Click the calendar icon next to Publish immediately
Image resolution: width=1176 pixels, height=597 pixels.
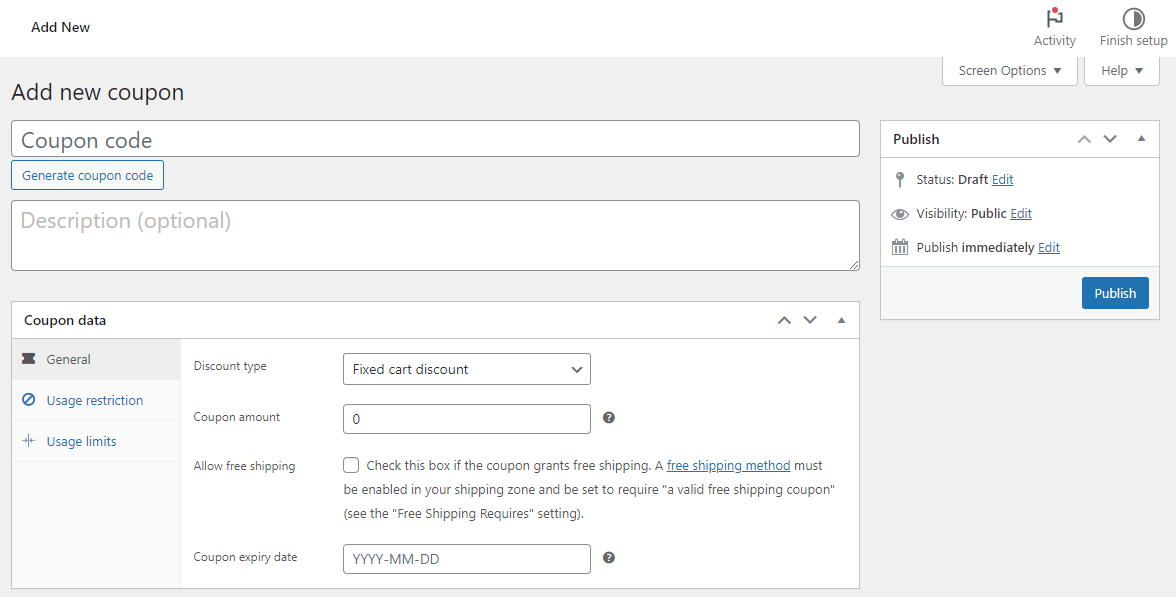coord(899,247)
